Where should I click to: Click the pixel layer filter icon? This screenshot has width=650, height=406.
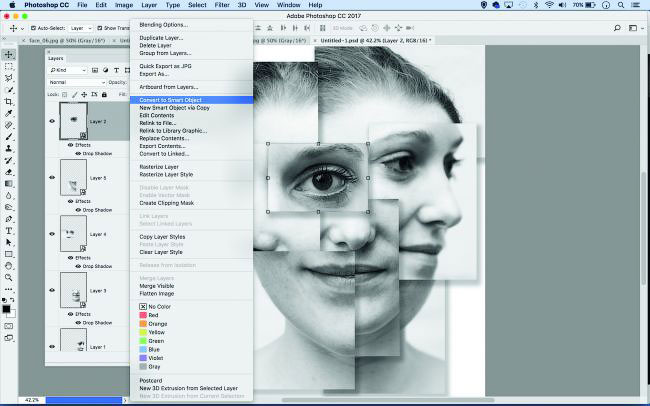[95, 71]
